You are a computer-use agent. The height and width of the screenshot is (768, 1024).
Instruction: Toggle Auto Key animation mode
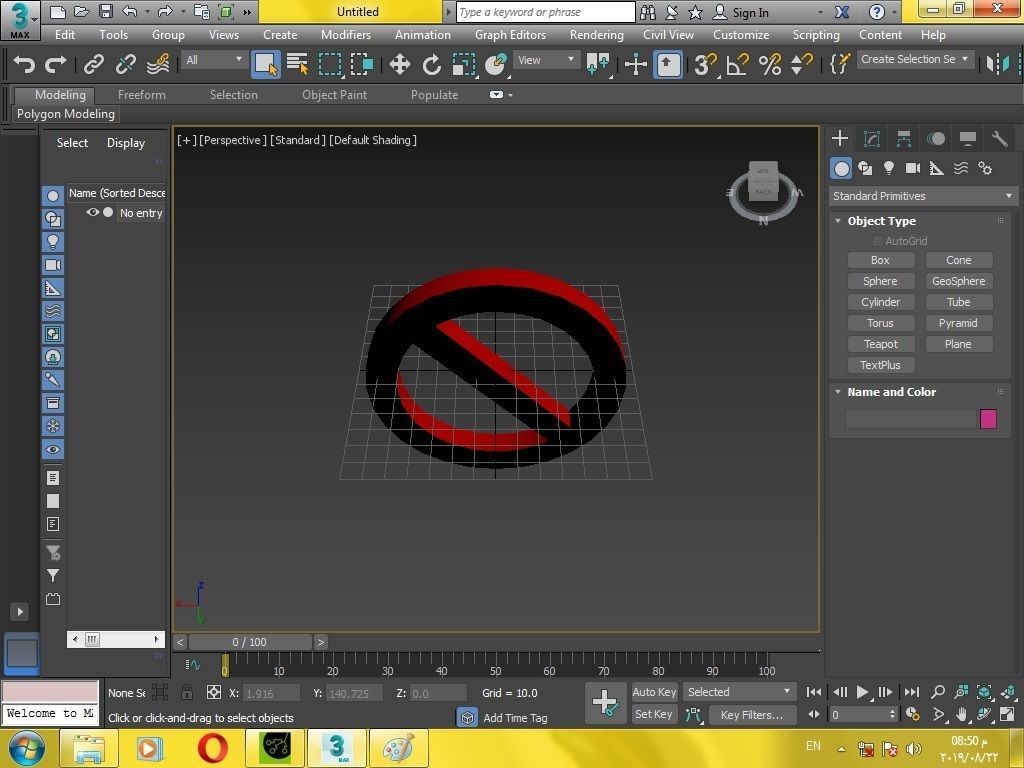[654, 692]
